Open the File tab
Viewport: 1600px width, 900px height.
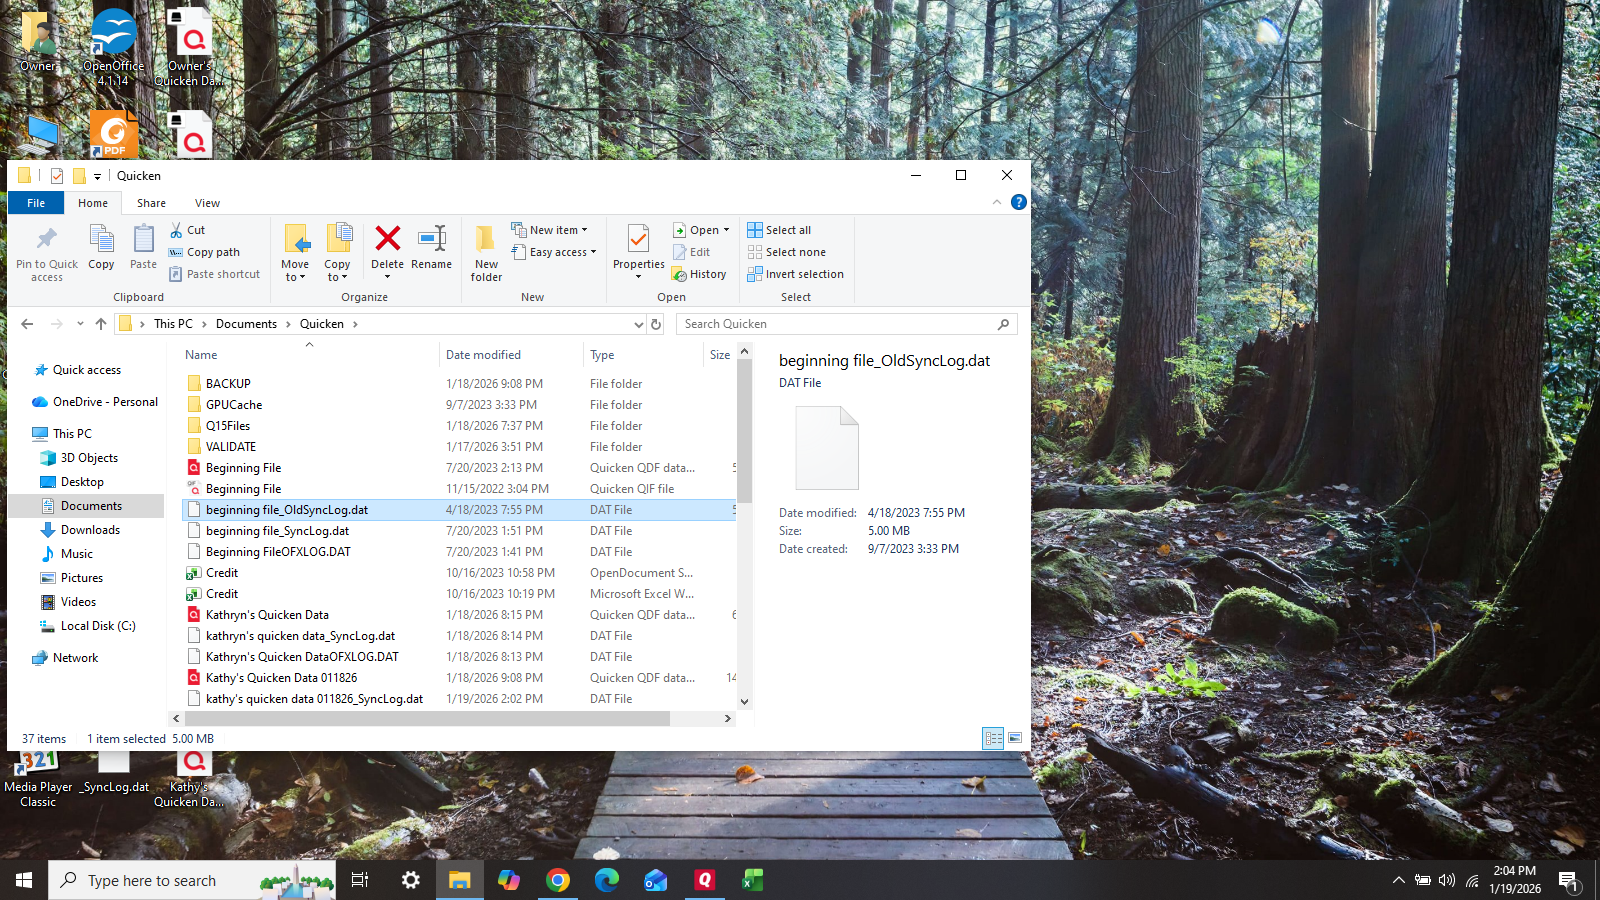pyautogui.click(x=36, y=203)
